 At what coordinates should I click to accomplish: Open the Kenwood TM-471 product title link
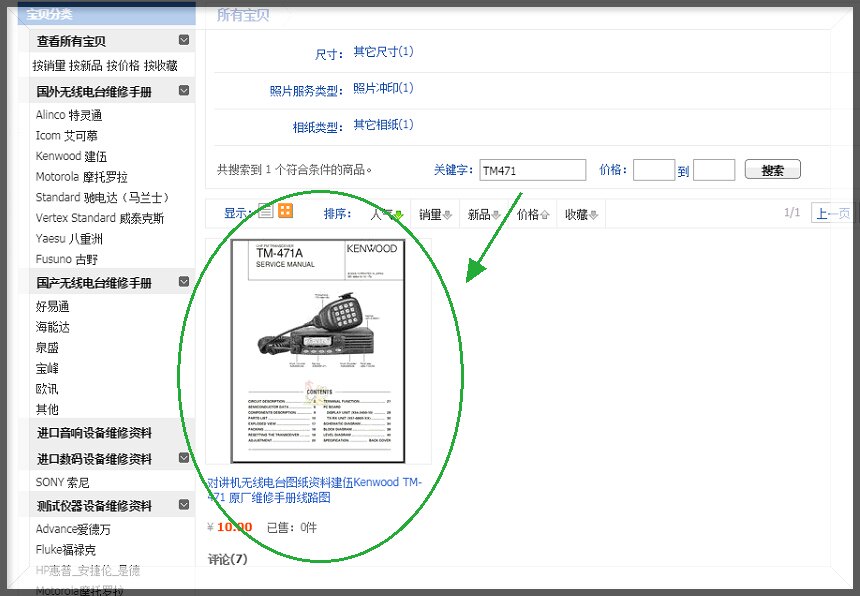(315, 490)
